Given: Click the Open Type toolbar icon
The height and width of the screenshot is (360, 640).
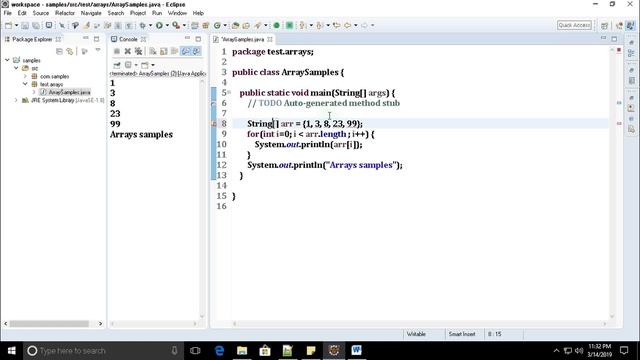Looking at the screenshot, I should [x=236, y=25].
